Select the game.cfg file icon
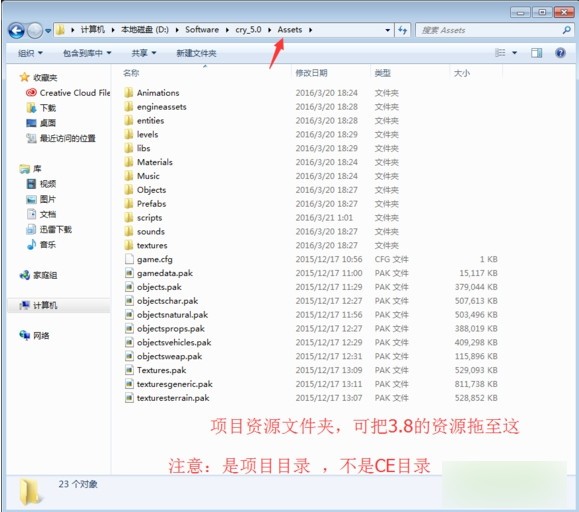The image size is (579, 512). click(x=129, y=259)
